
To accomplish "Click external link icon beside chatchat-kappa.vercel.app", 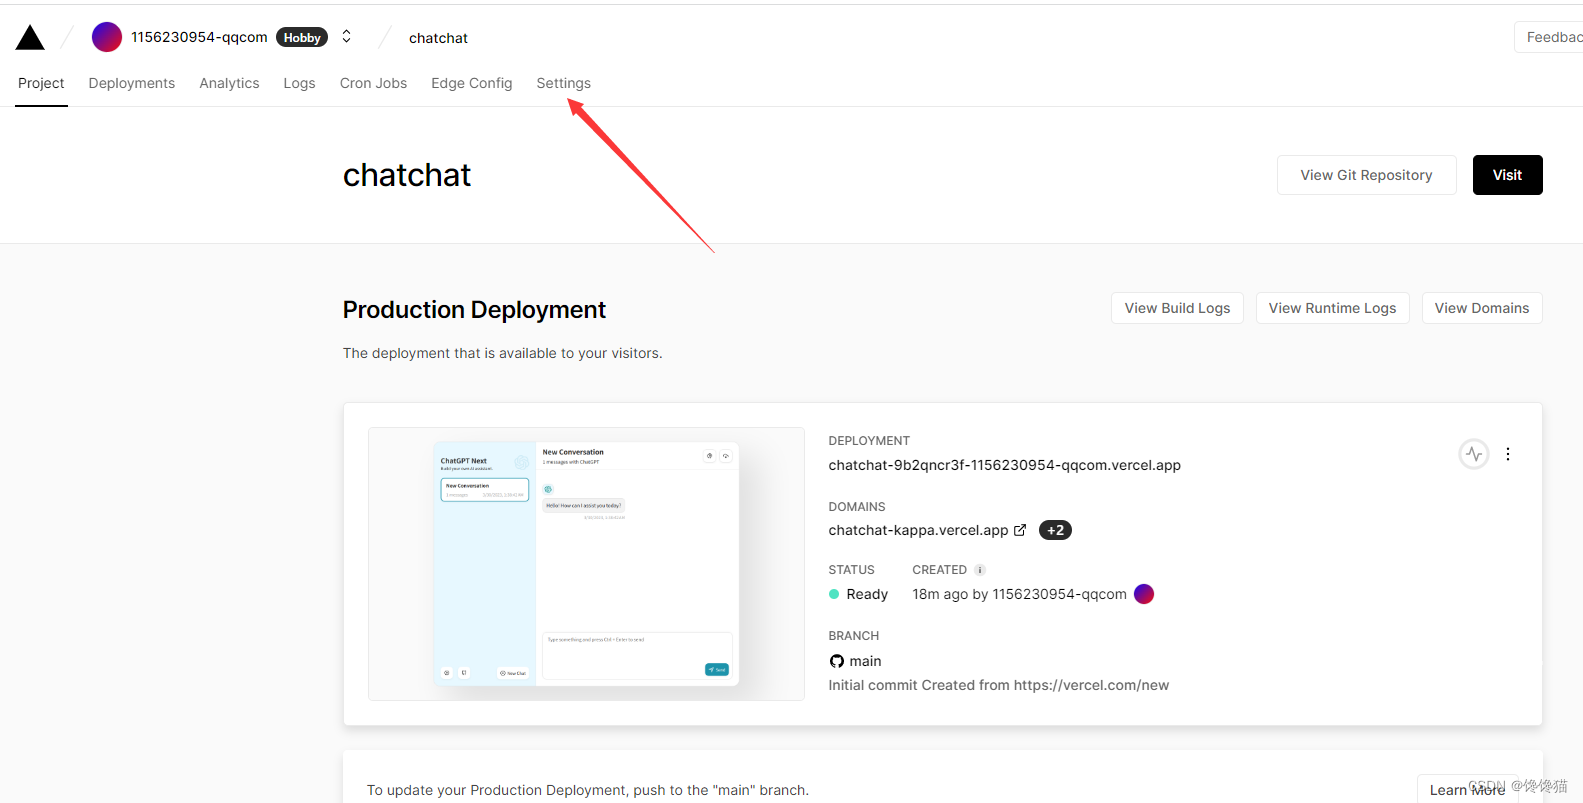I will pos(1020,530).
